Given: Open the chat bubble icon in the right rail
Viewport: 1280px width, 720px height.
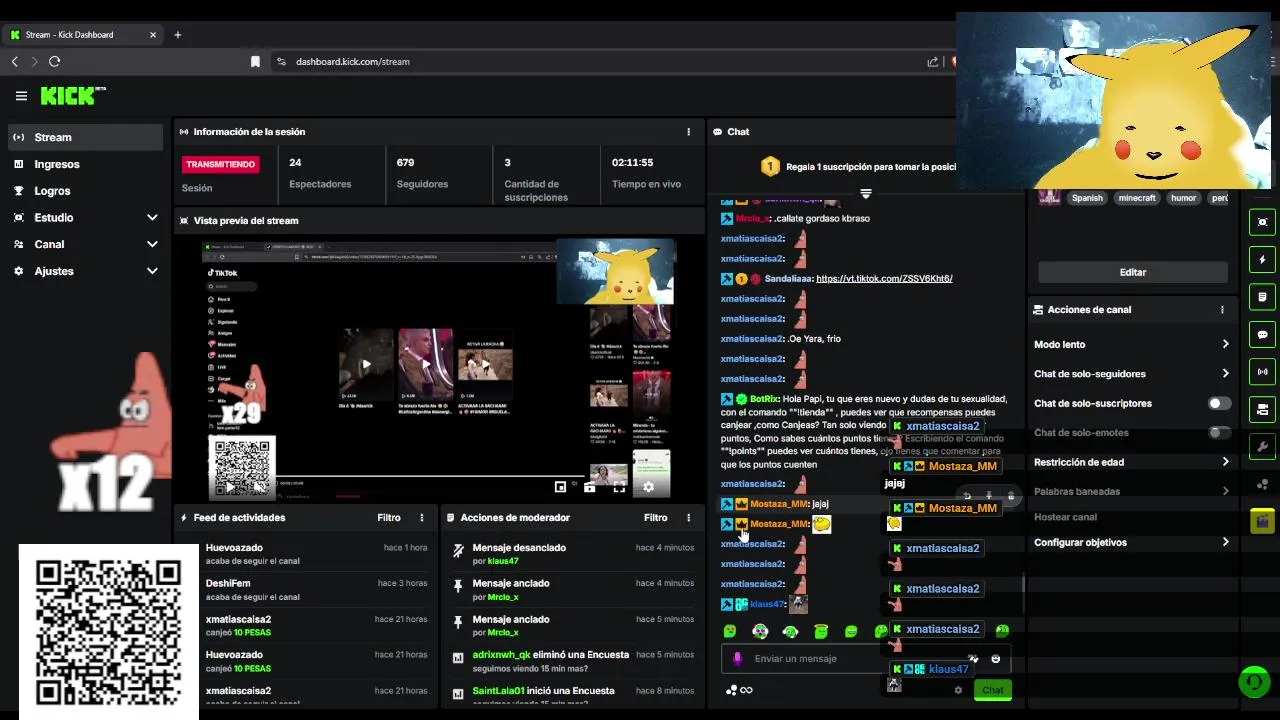Looking at the screenshot, I should (x=1262, y=335).
